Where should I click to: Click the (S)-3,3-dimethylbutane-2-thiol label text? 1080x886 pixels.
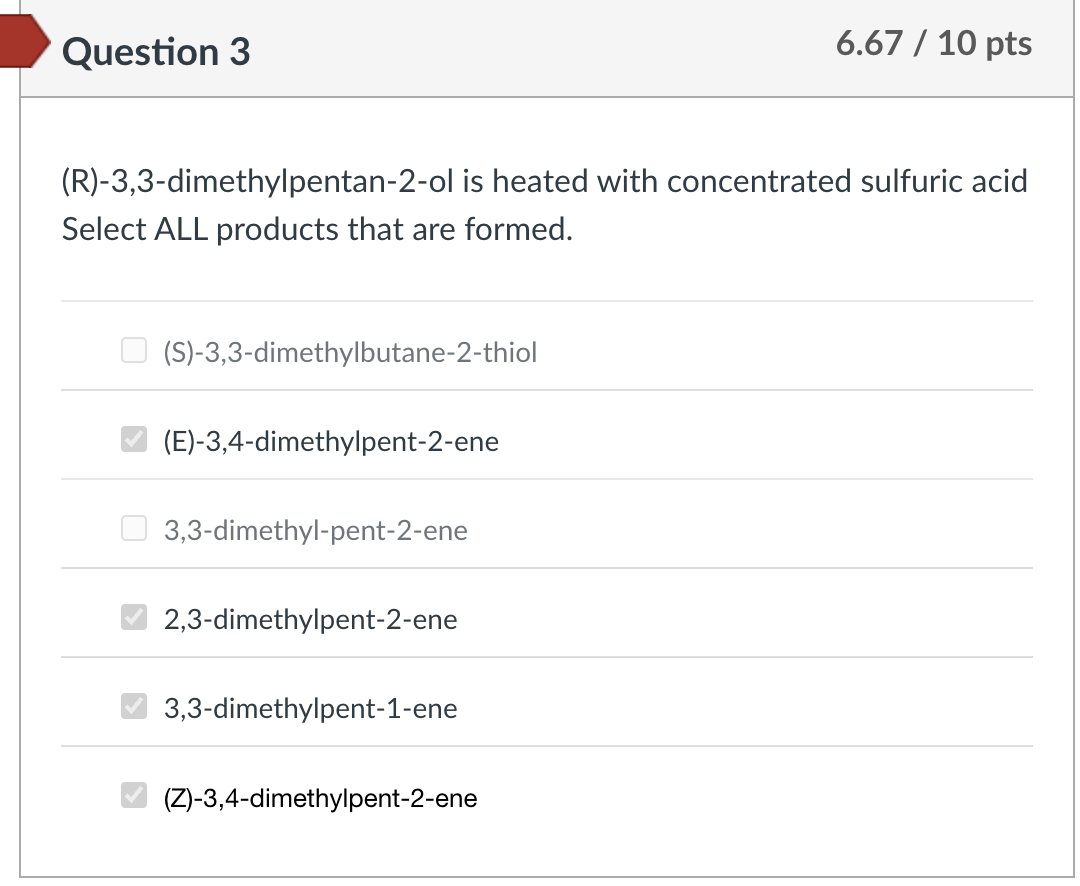[350, 352]
